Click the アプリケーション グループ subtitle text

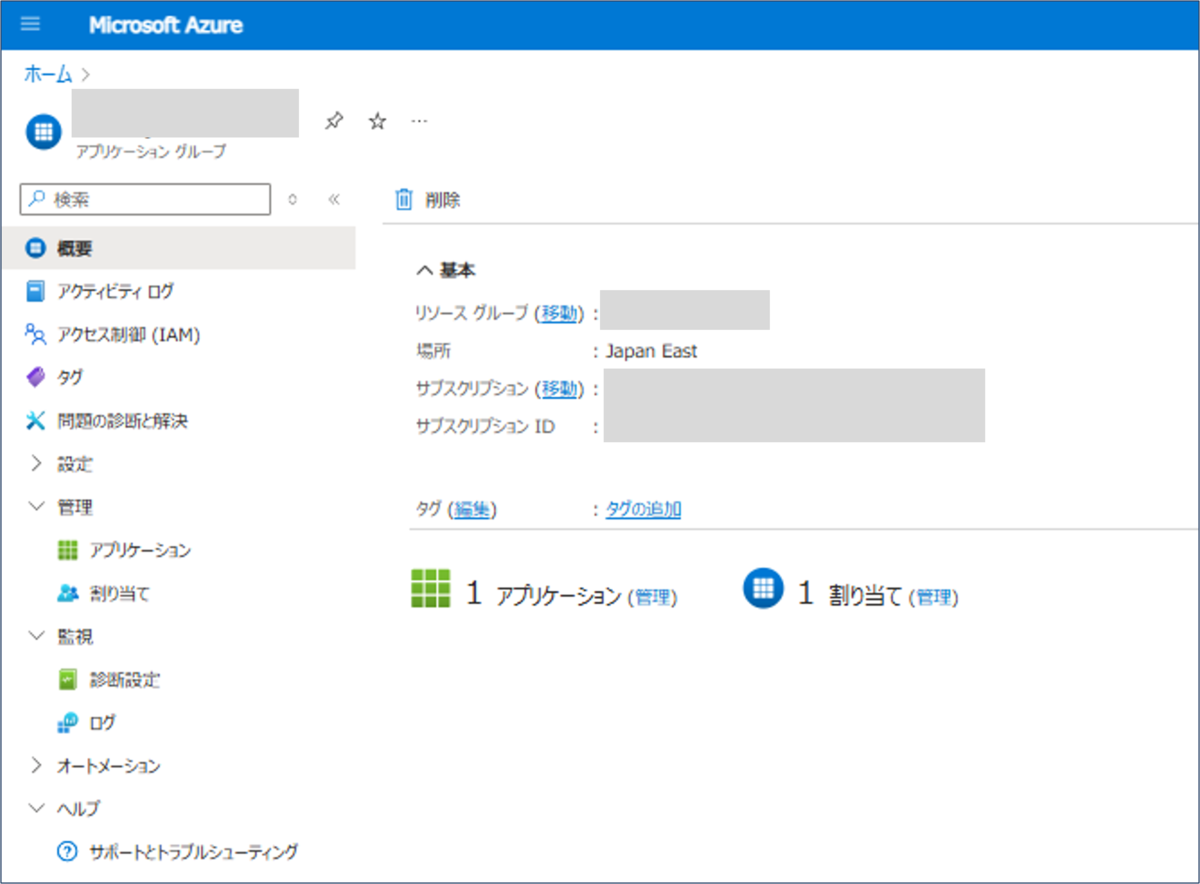[151, 152]
